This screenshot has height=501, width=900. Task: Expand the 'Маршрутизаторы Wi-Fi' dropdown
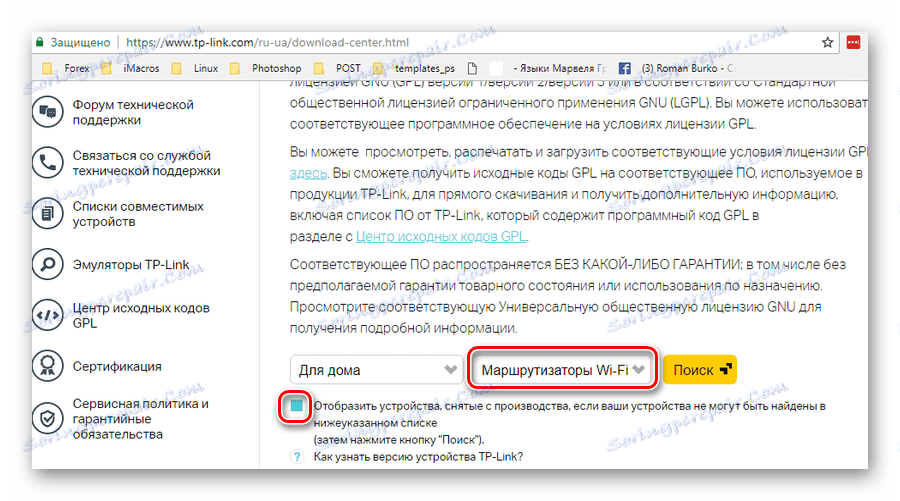coord(562,370)
